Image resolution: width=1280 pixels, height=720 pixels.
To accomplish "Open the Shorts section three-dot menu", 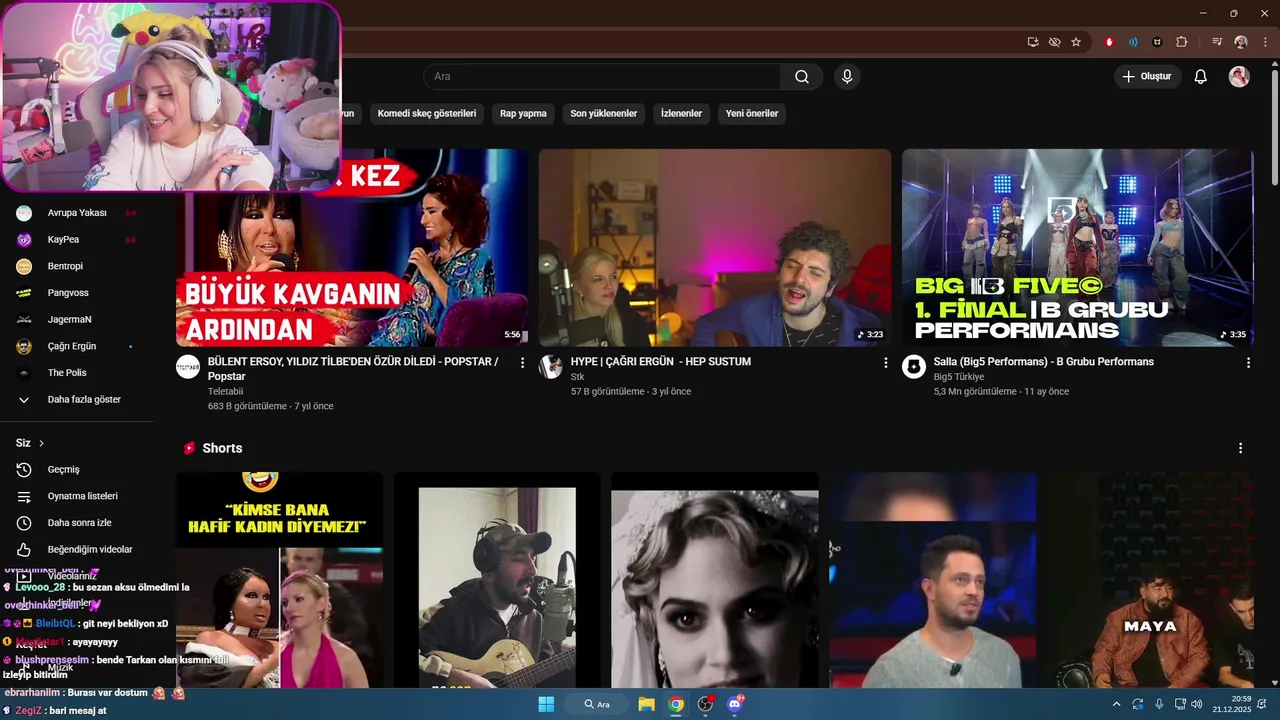I will (1240, 448).
